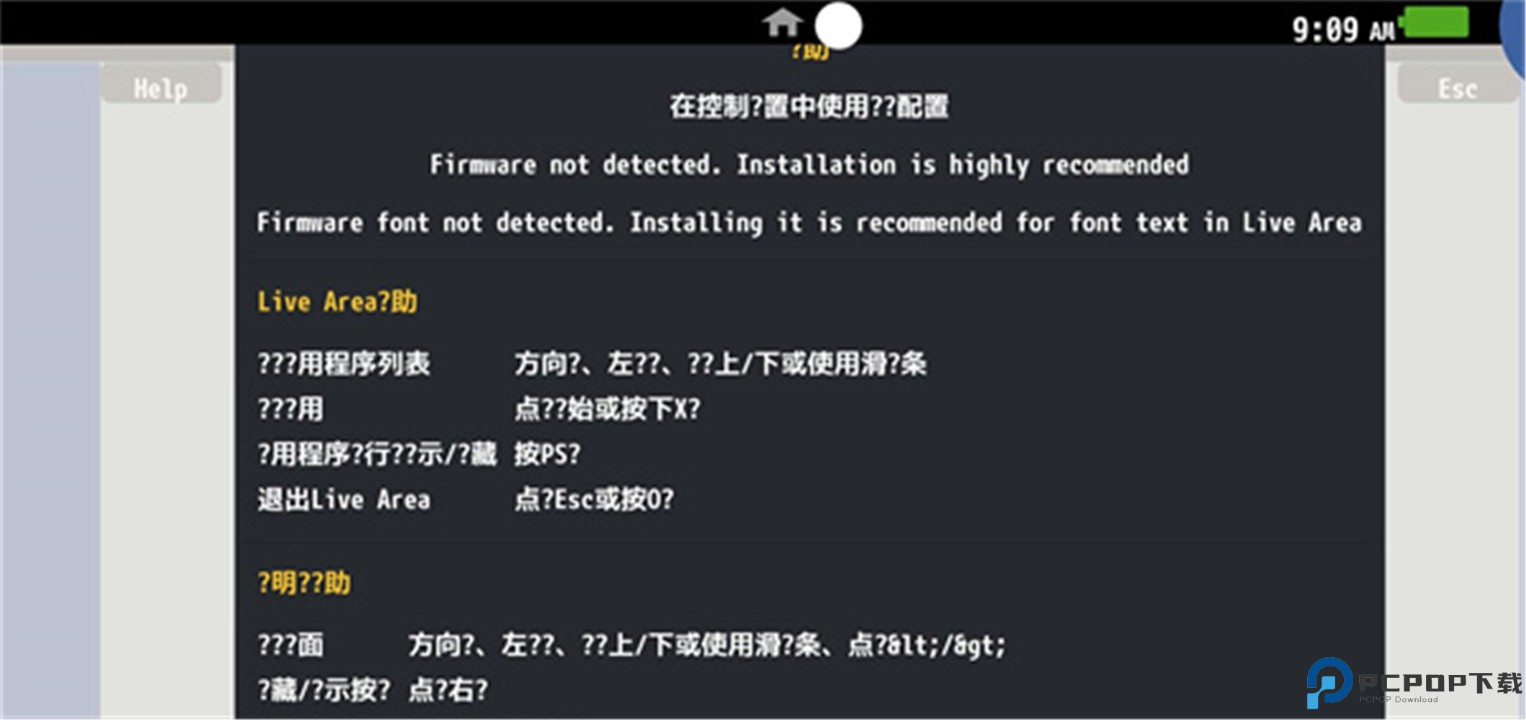Select the 'Firmware not detected' warning line

pyautogui.click(x=809, y=164)
